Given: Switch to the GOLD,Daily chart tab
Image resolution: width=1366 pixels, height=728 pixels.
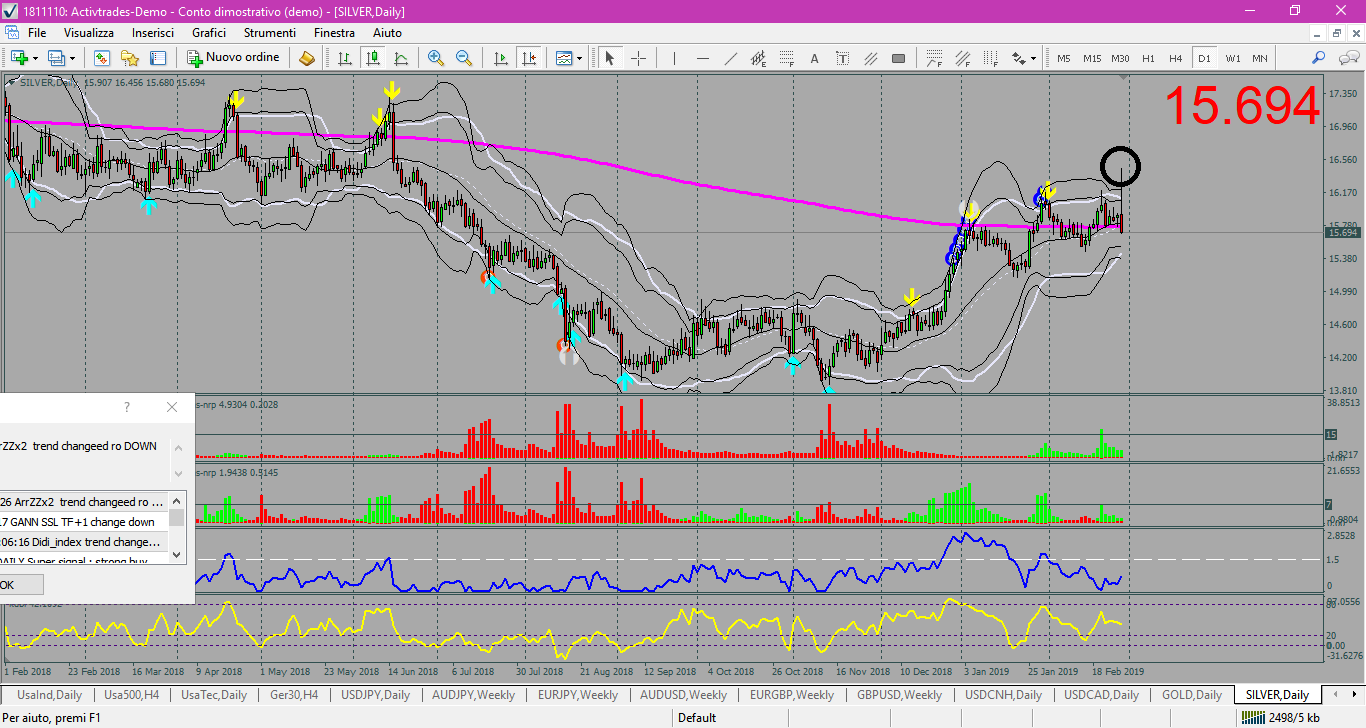Looking at the screenshot, I should 1191,695.
